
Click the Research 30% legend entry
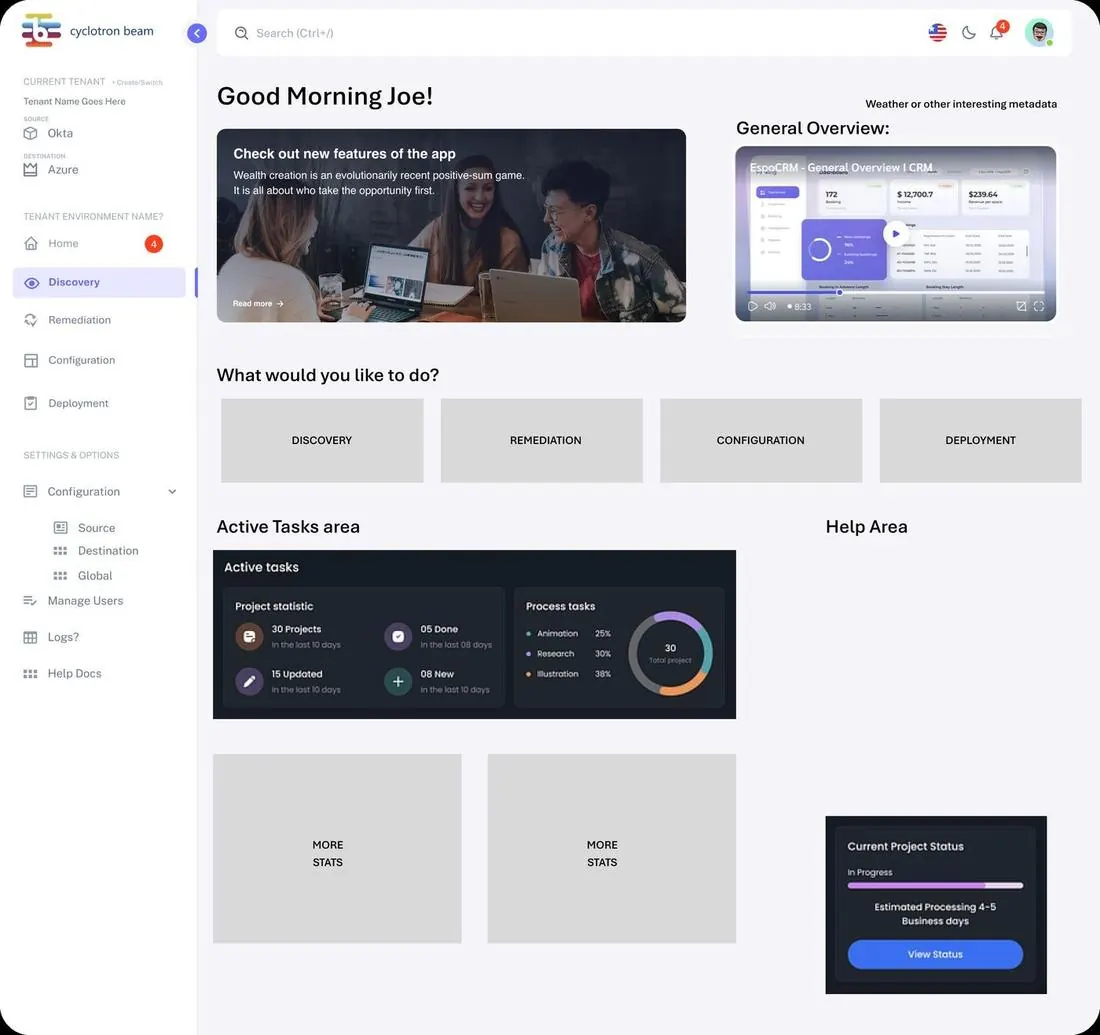pyautogui.click(x=569, y=654)
